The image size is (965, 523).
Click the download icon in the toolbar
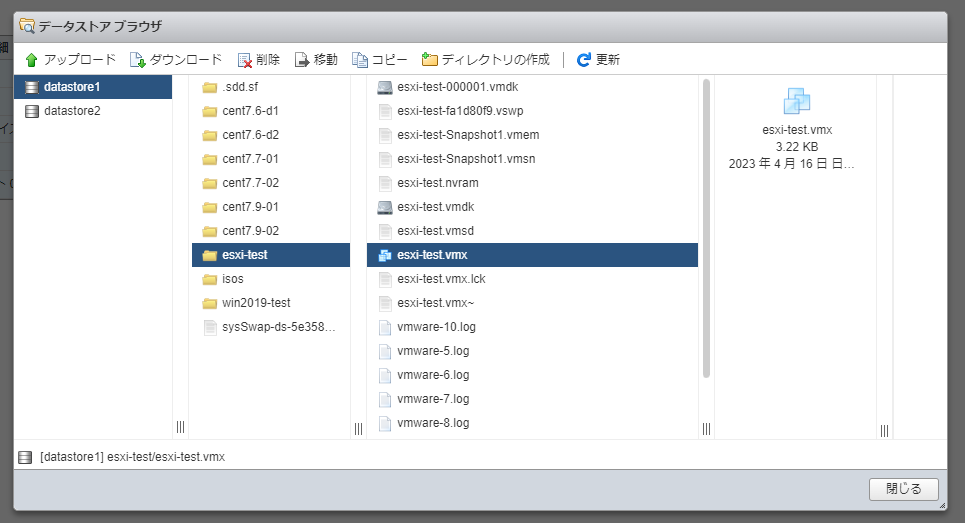[137, 60]
